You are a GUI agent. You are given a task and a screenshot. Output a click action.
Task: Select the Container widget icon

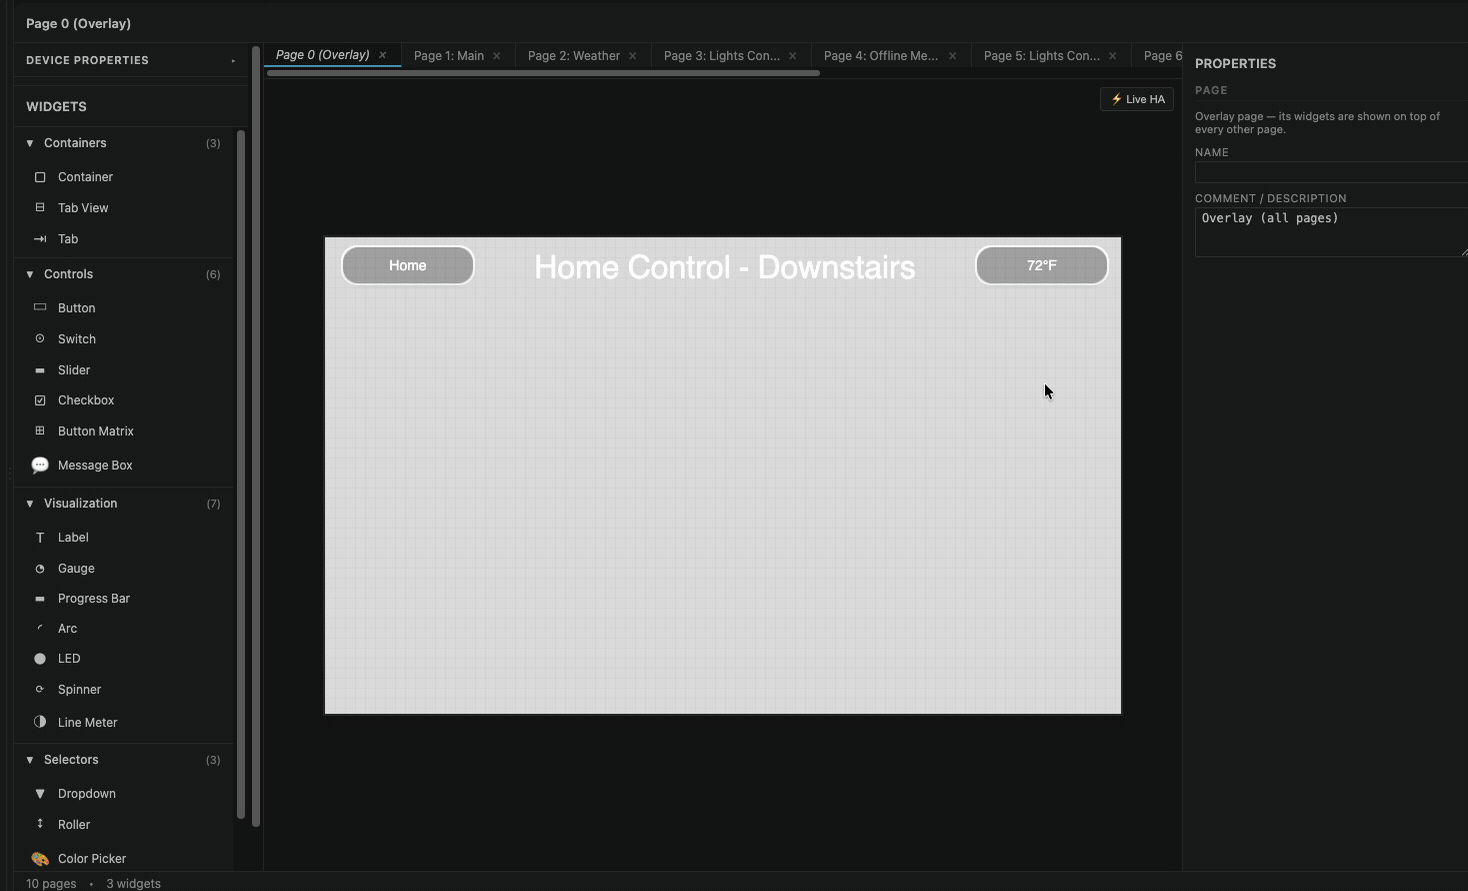40,177
